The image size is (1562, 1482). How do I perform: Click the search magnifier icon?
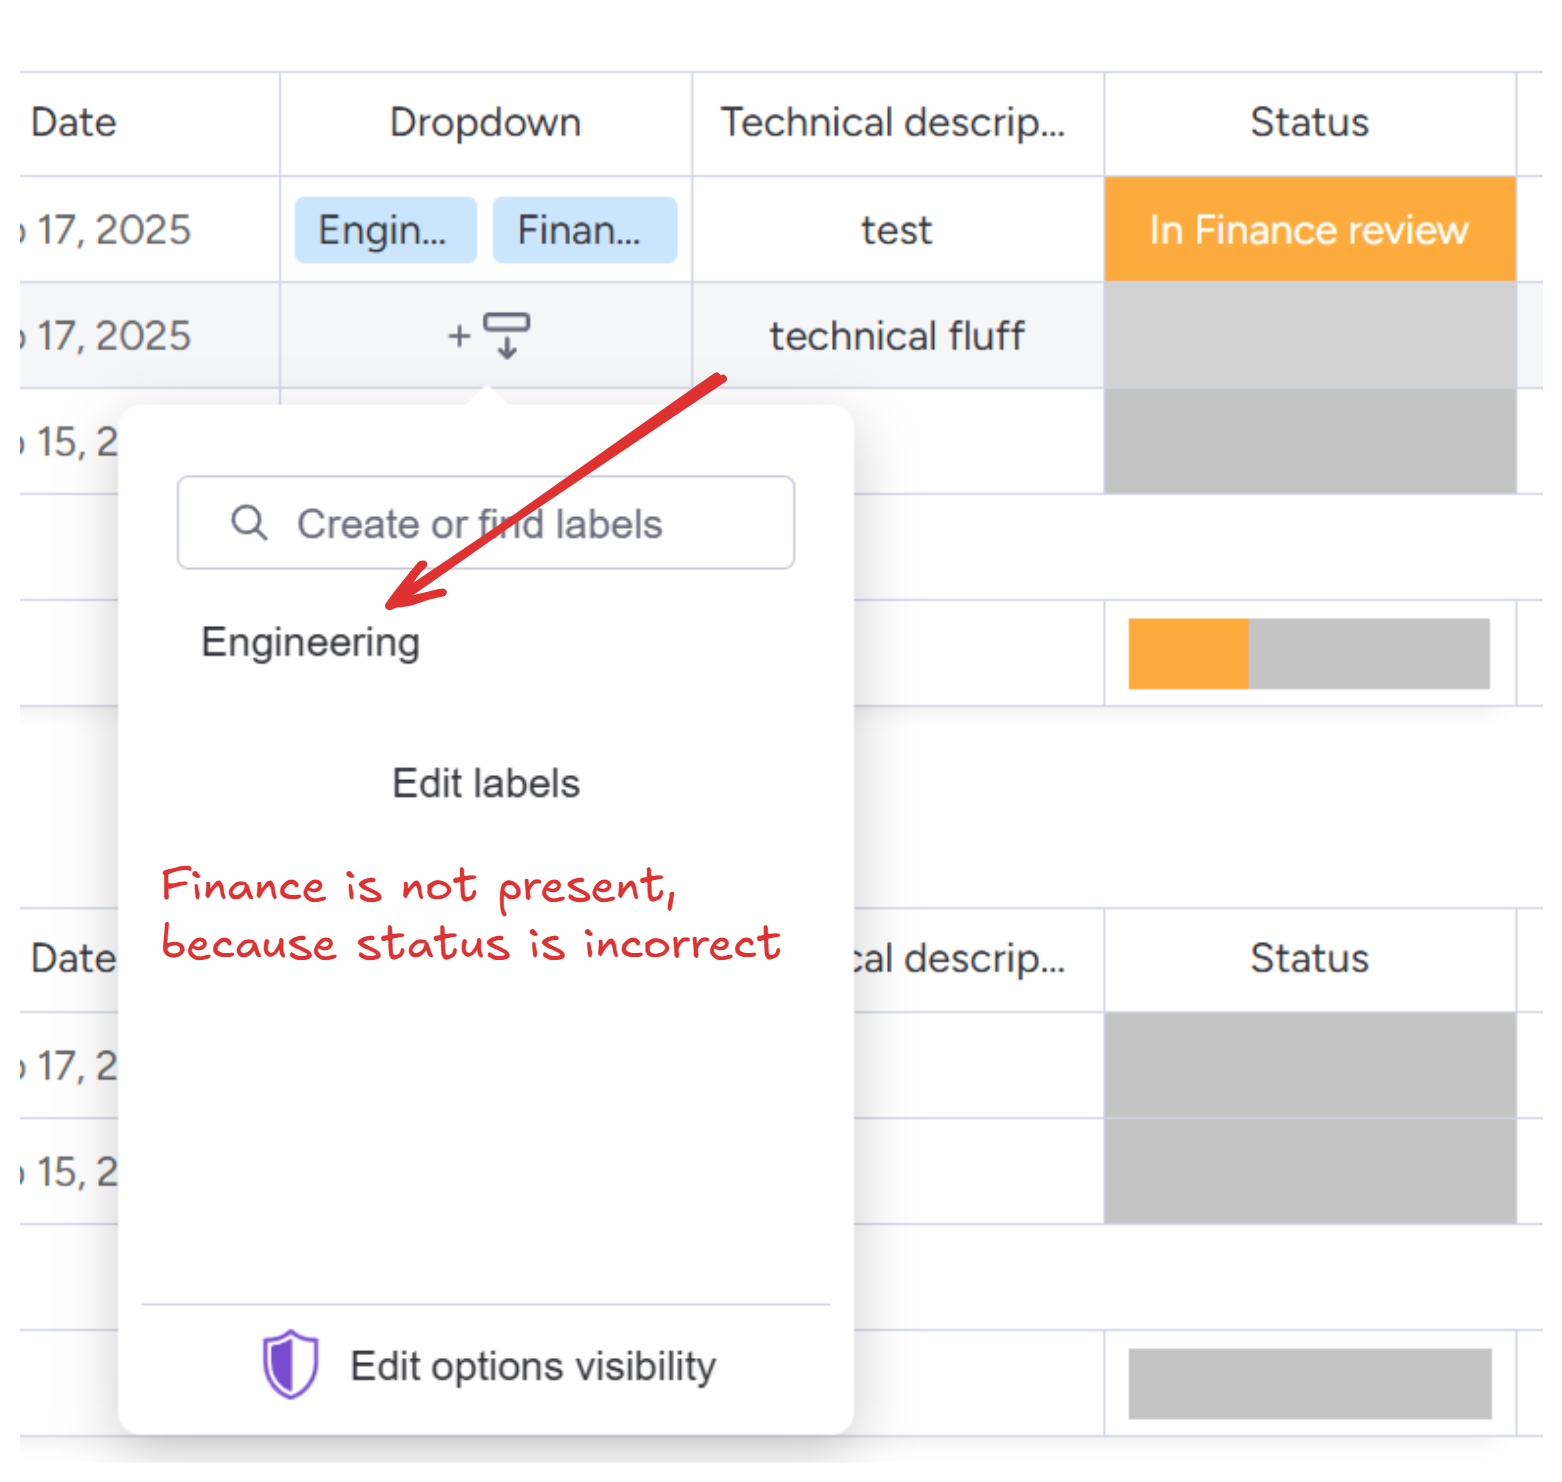pos(249,523)
